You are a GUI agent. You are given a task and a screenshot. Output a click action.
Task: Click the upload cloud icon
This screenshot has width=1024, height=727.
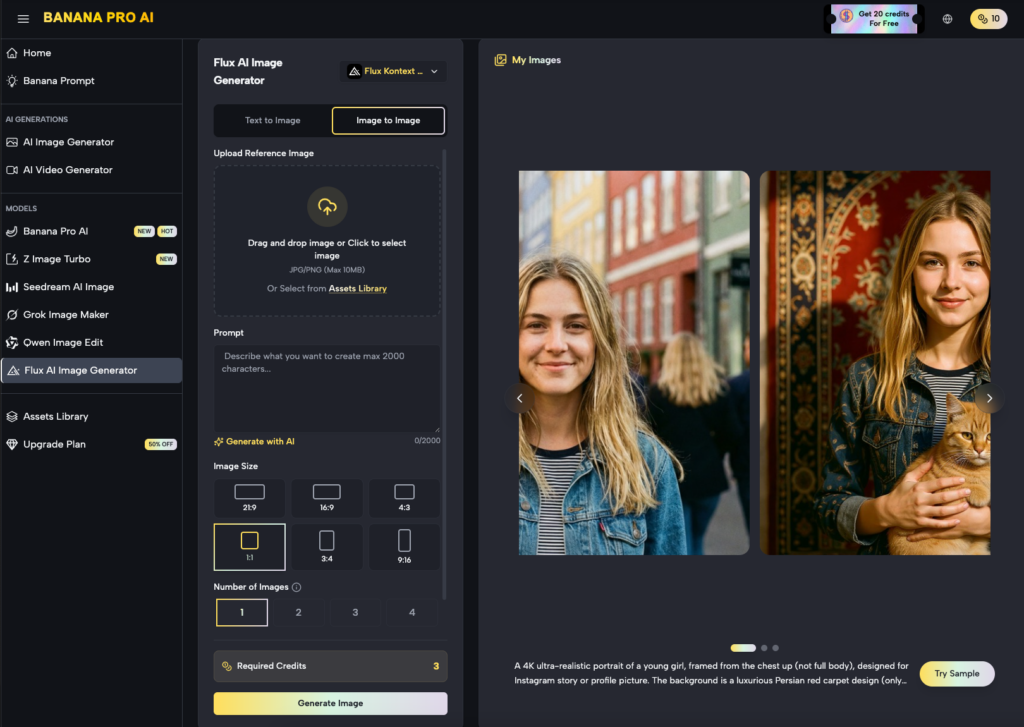[x=327, y=206]
